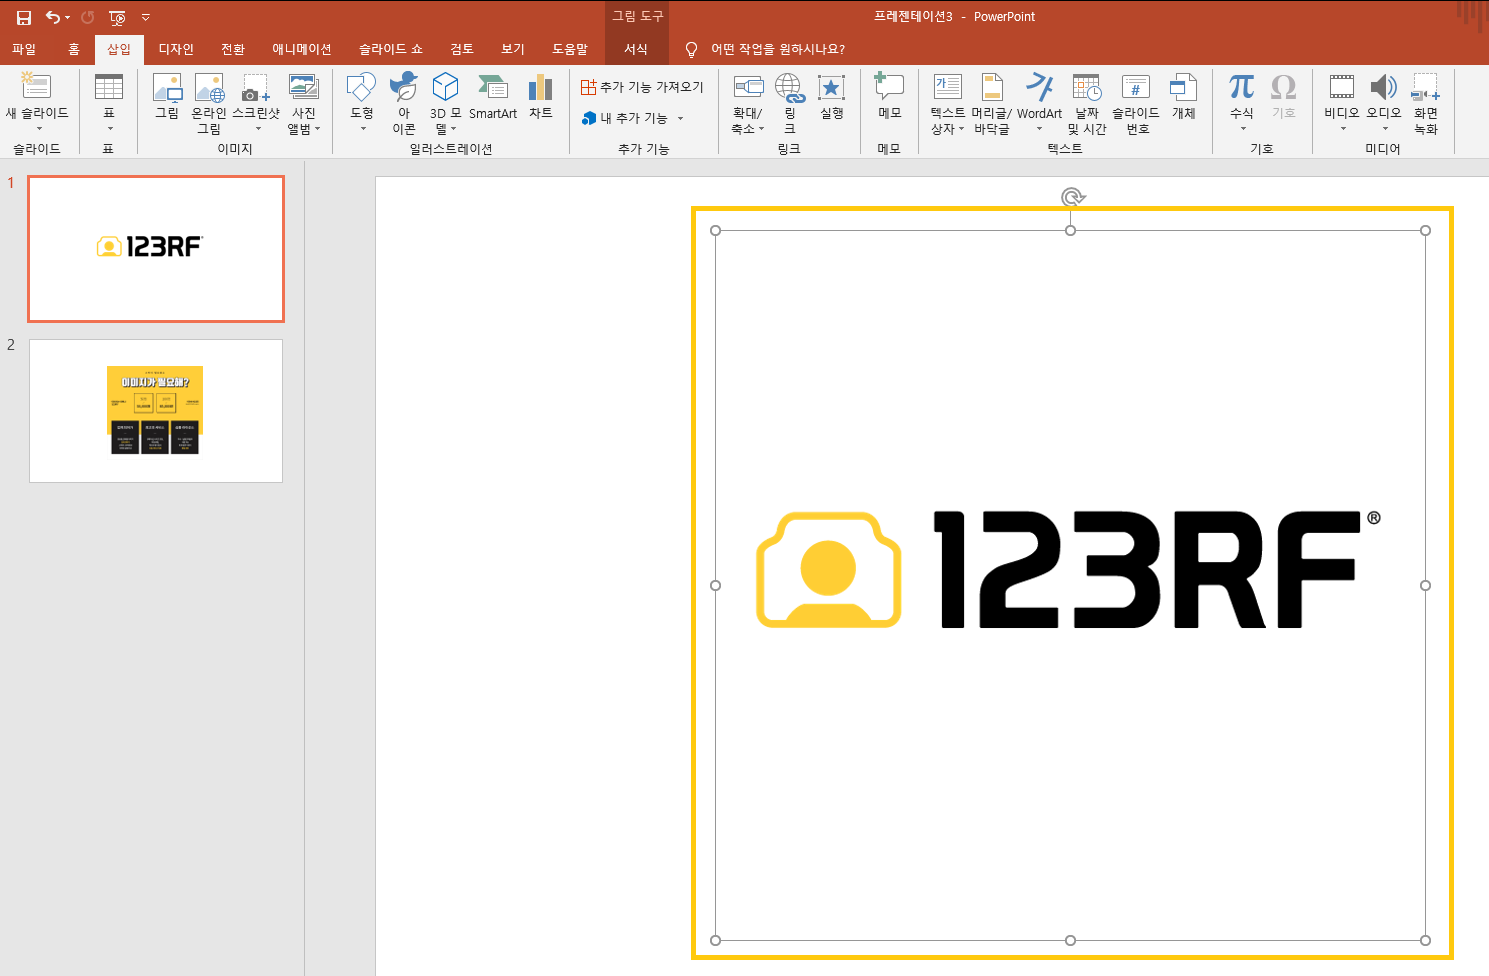Open the 사진 앨범 photo album menu
Viewport: 1489px width, 976px height.
tap(304, 103)
